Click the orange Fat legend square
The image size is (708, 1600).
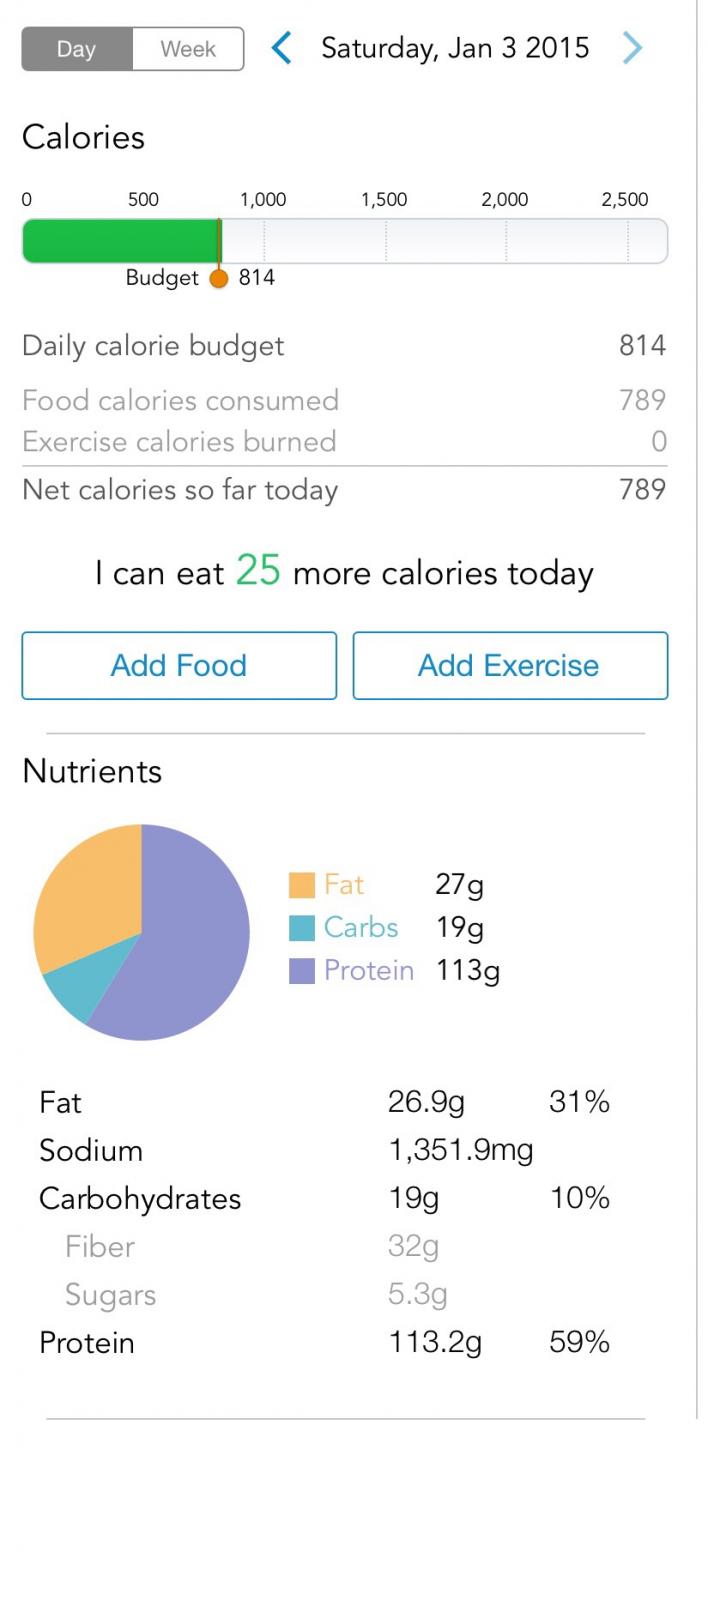pos(302,885)
